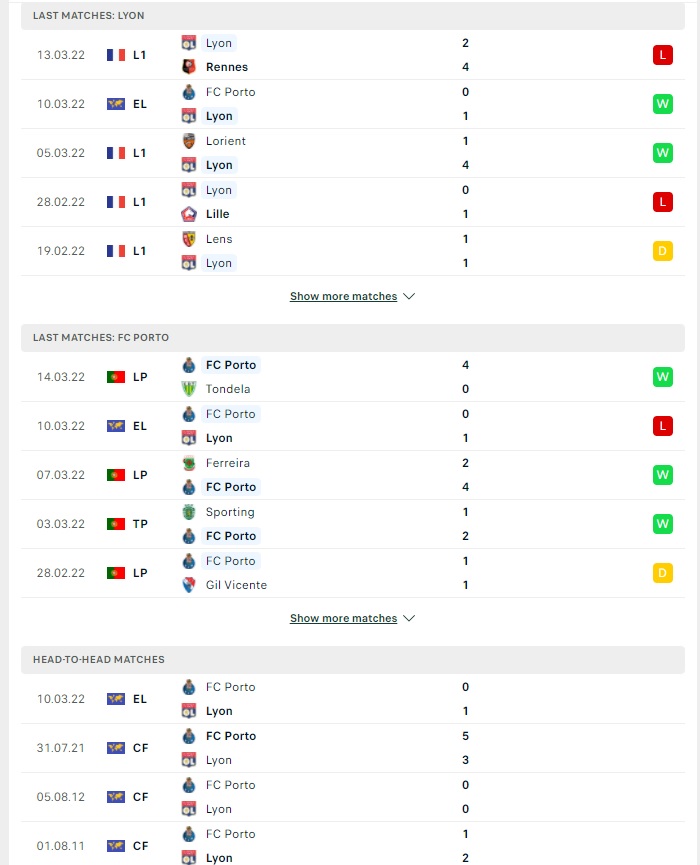The width and height of the screenshot is (700, 865).
Task: Click the Lille club crest
Action: click(x=189, y=214)
